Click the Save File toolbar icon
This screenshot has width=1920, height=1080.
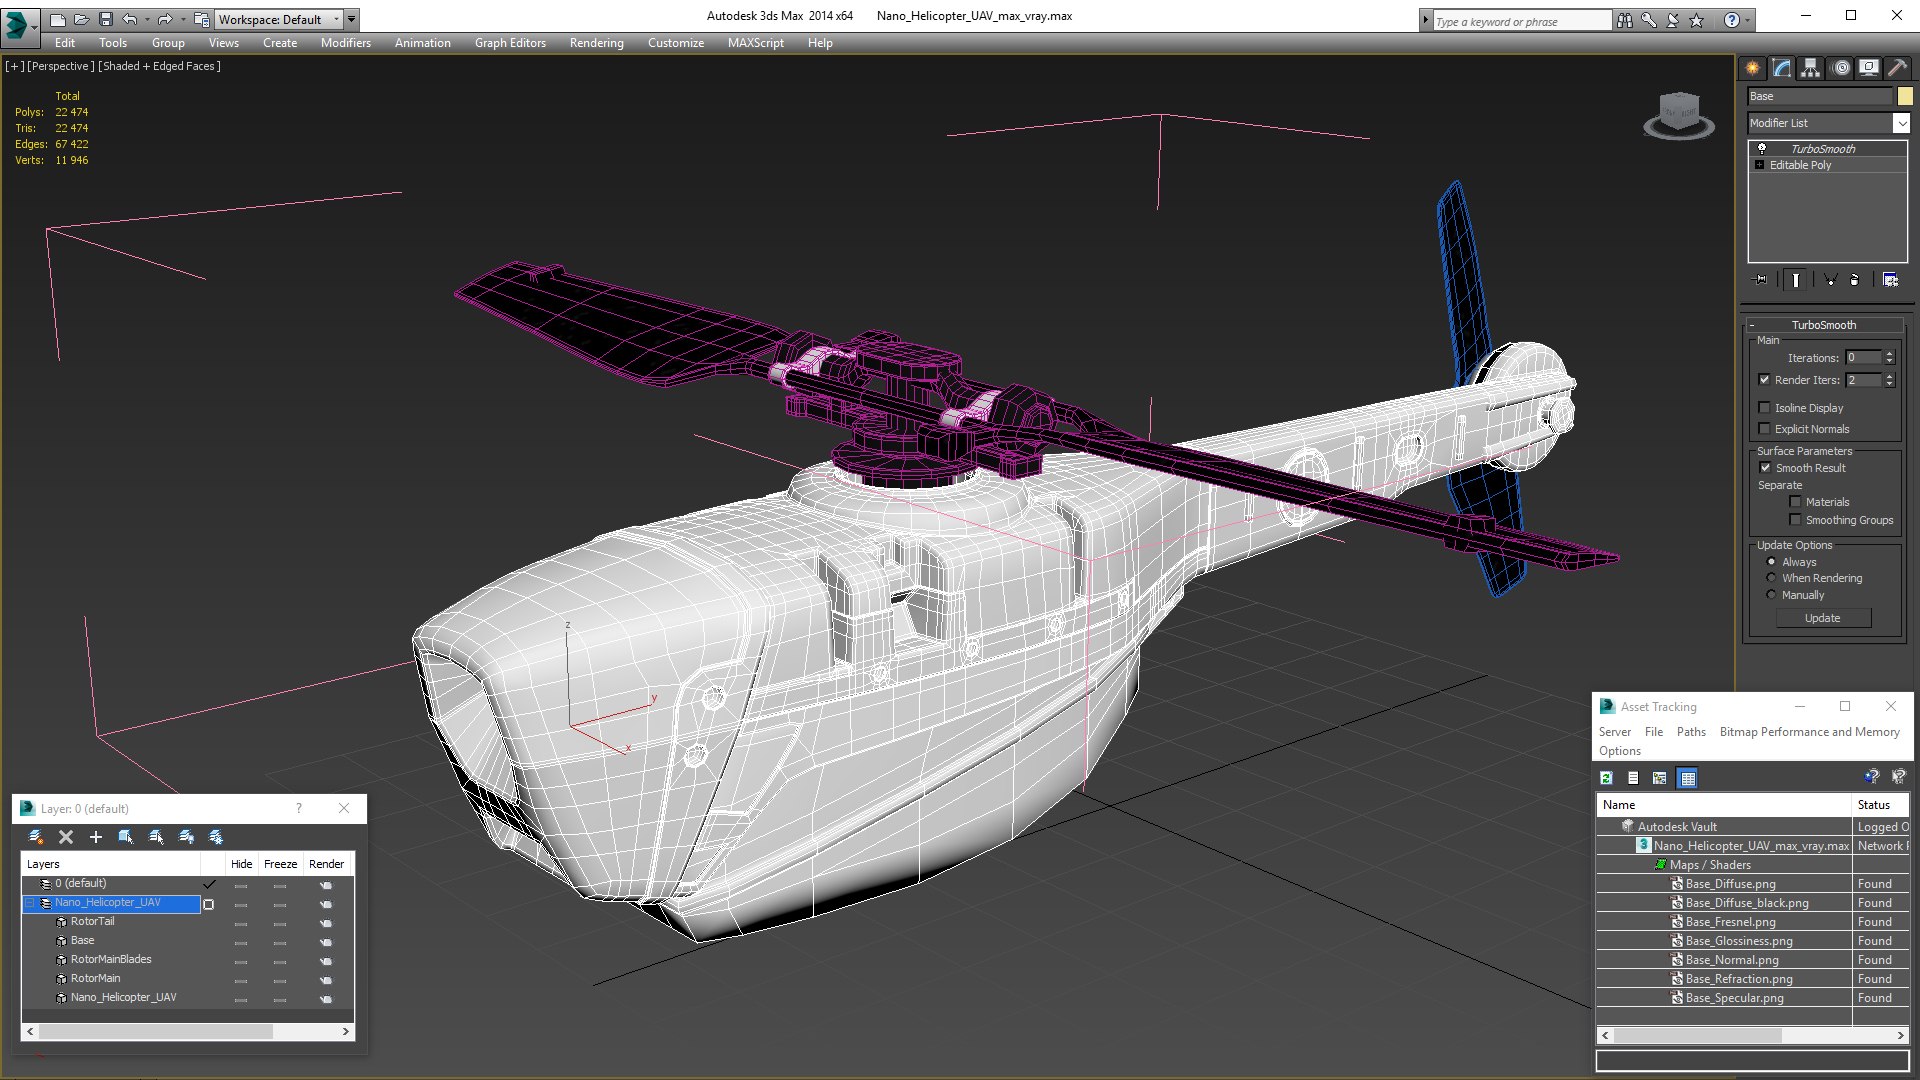pos(106,19)
